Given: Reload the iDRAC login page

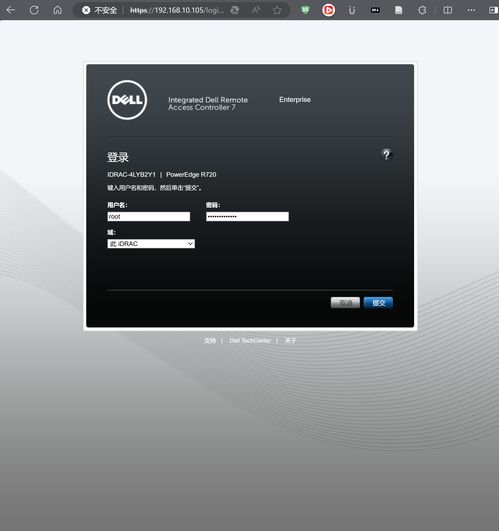Looking at the screenshot, I should point(34,10).
